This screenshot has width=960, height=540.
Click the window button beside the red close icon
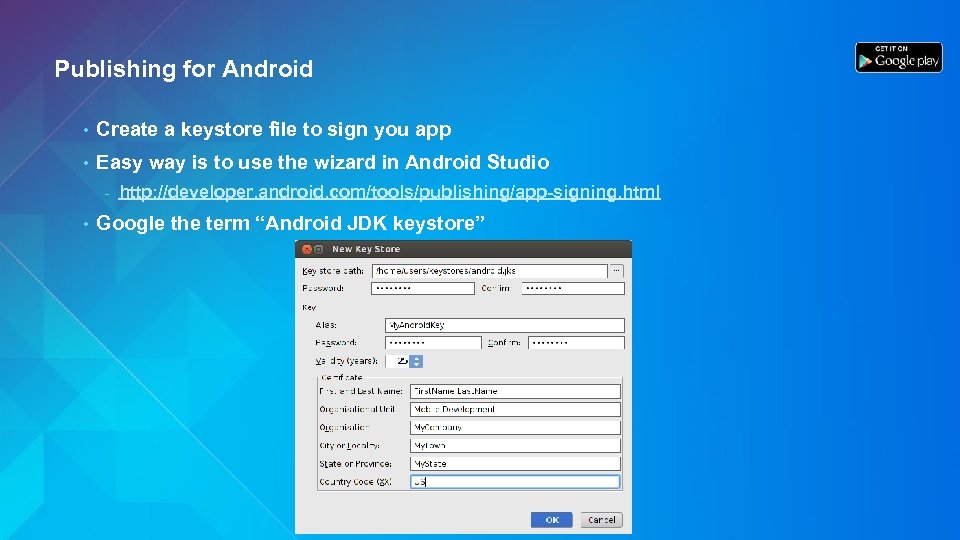click(318, 249)
